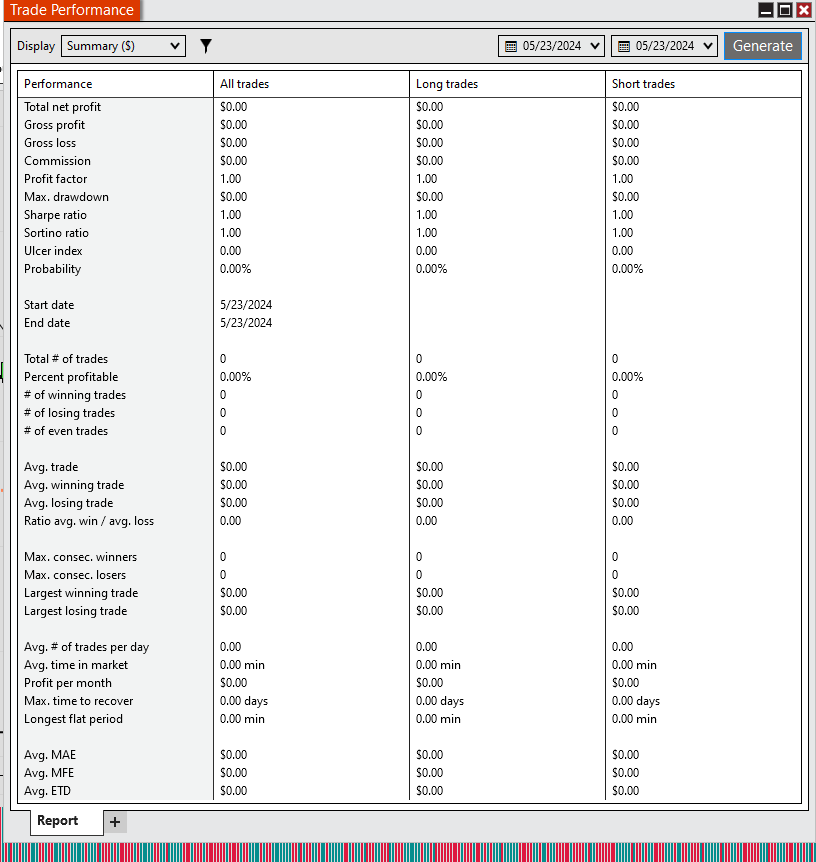Click the Generate button

pos(762,46)
